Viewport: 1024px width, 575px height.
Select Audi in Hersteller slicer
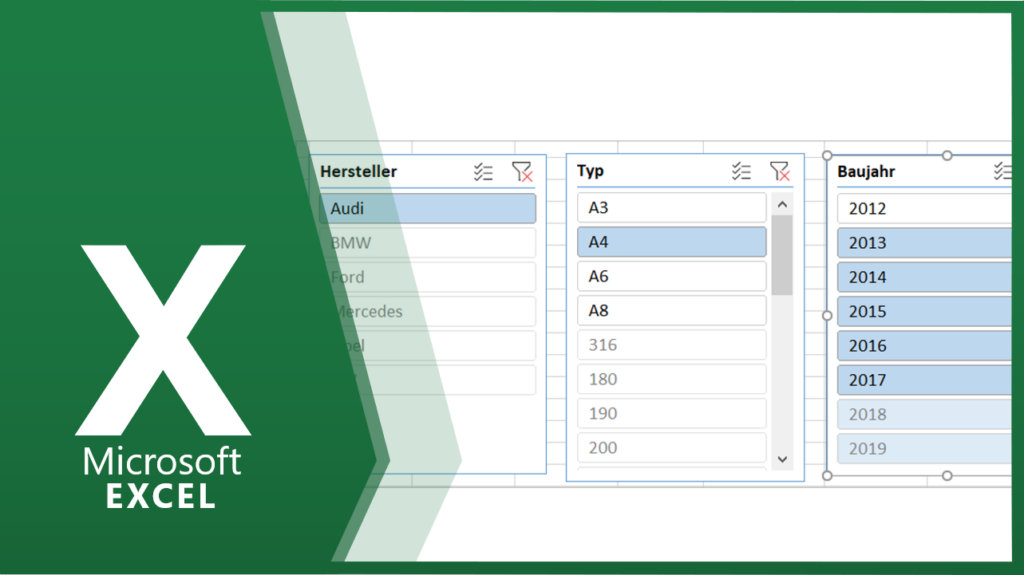coord(428,208)
